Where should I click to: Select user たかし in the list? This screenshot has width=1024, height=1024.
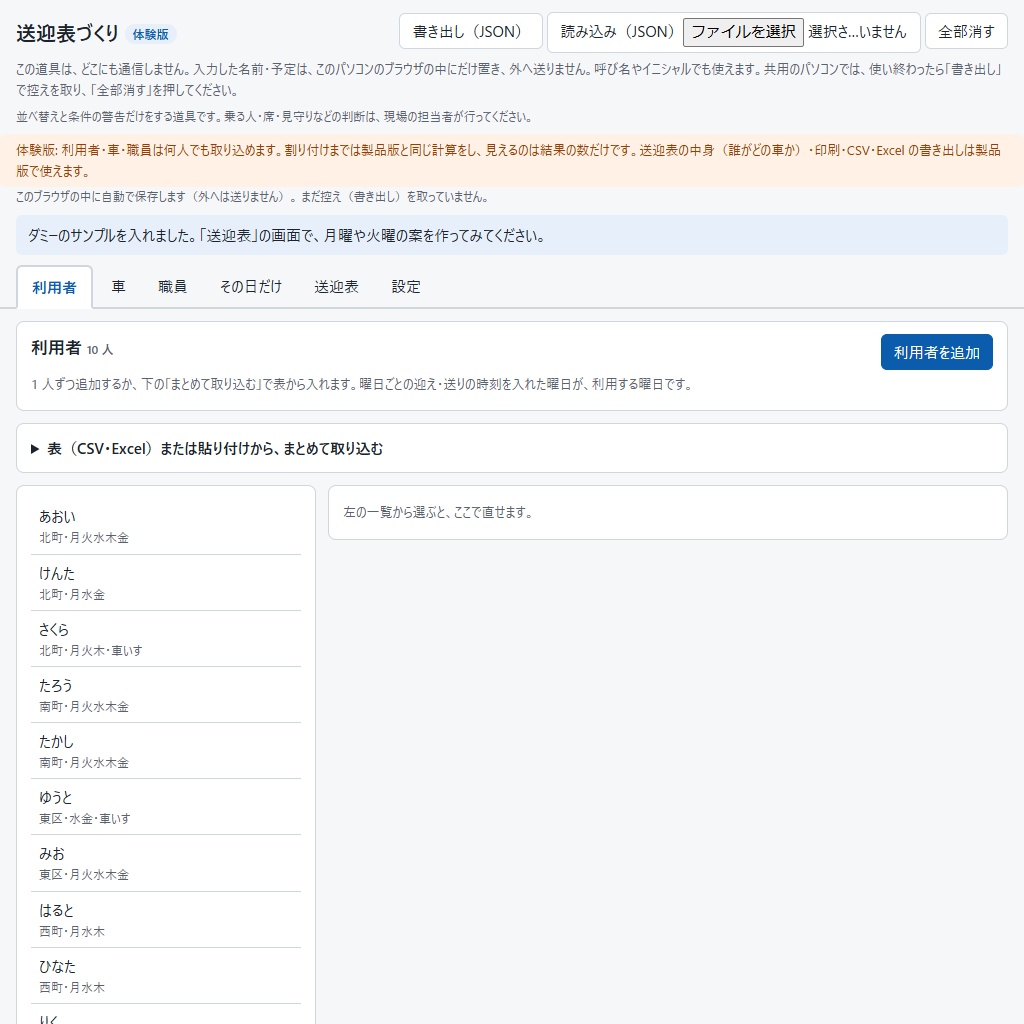coord(166,751)
